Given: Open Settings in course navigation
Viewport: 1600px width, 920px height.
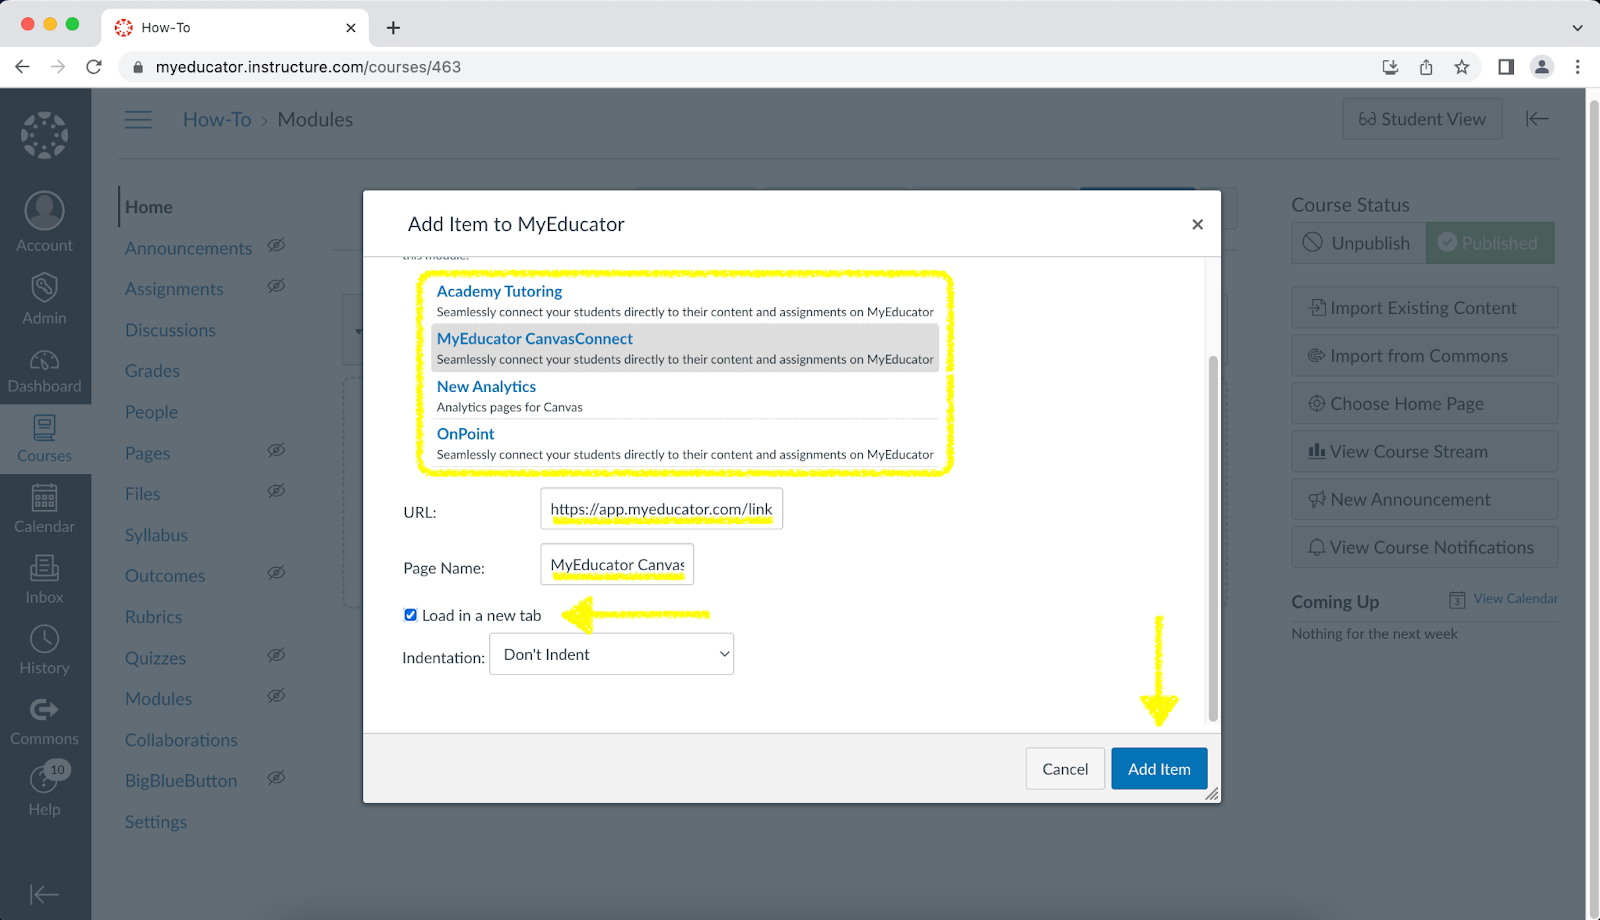Looking at the screenshot, I should [156, 822].
